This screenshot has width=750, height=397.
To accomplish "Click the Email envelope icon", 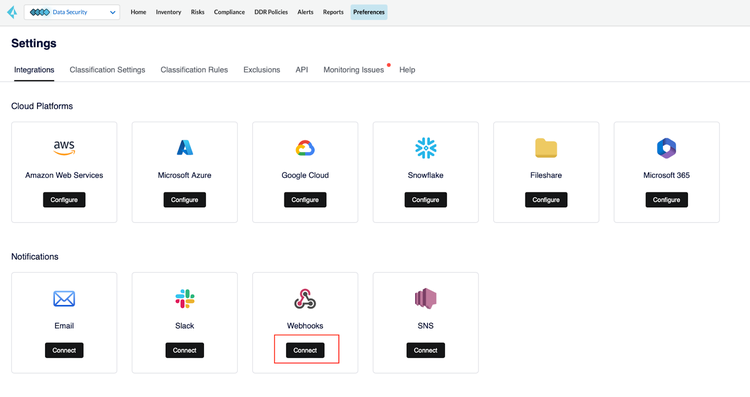I will [x=64, y=298].
